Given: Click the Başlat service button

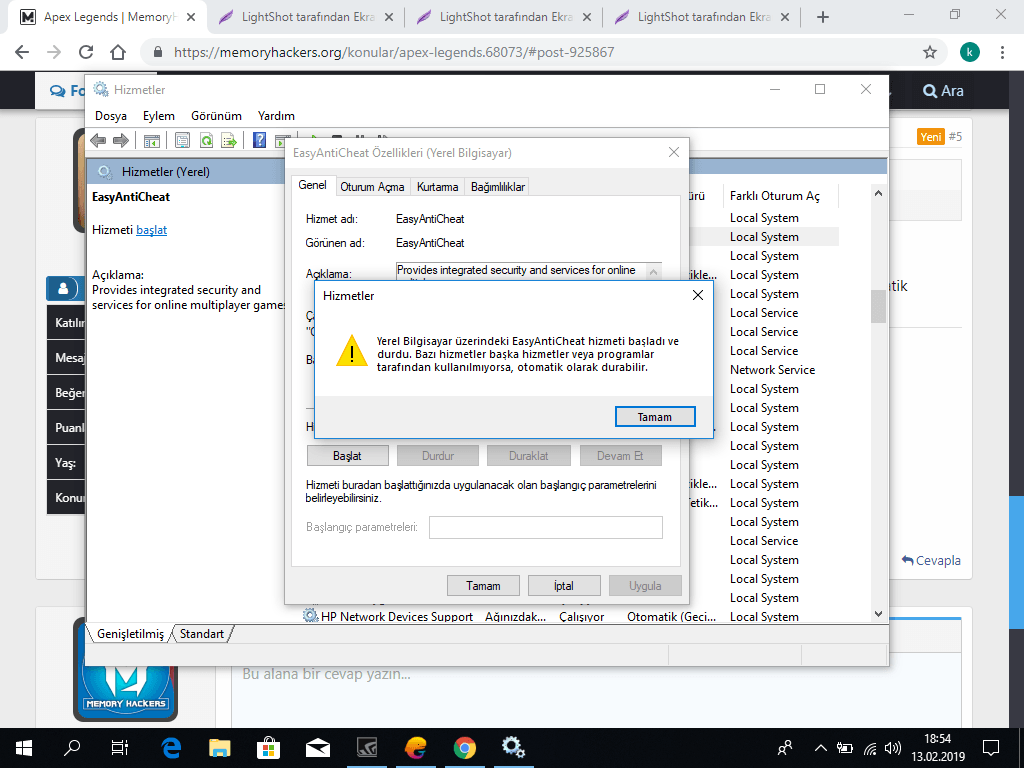Looking at the screenshot, I should tap(347, 456).
